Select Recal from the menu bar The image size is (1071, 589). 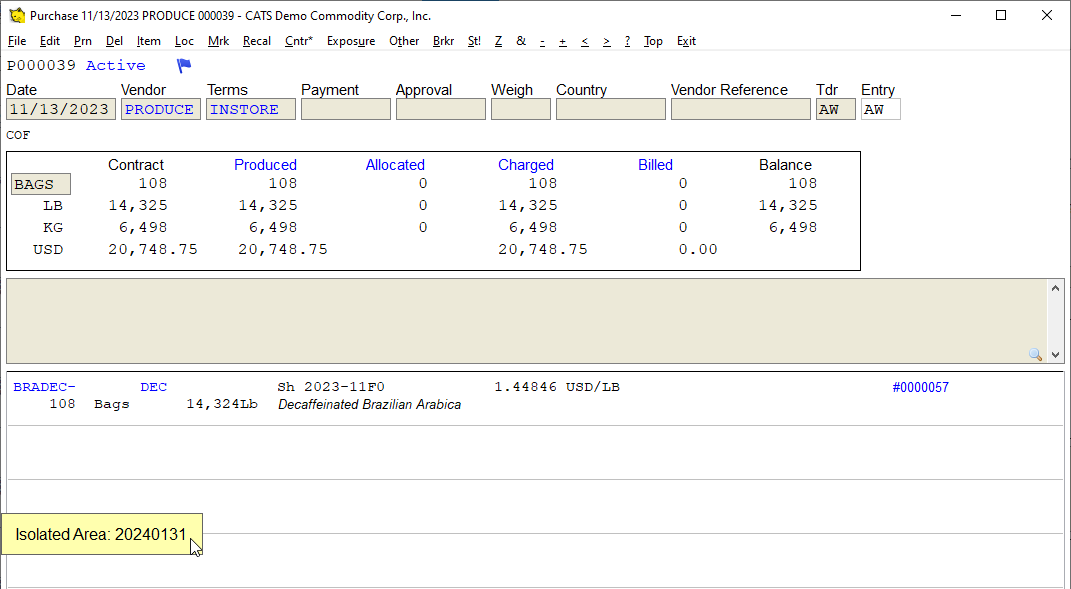(x=257, y=41)
